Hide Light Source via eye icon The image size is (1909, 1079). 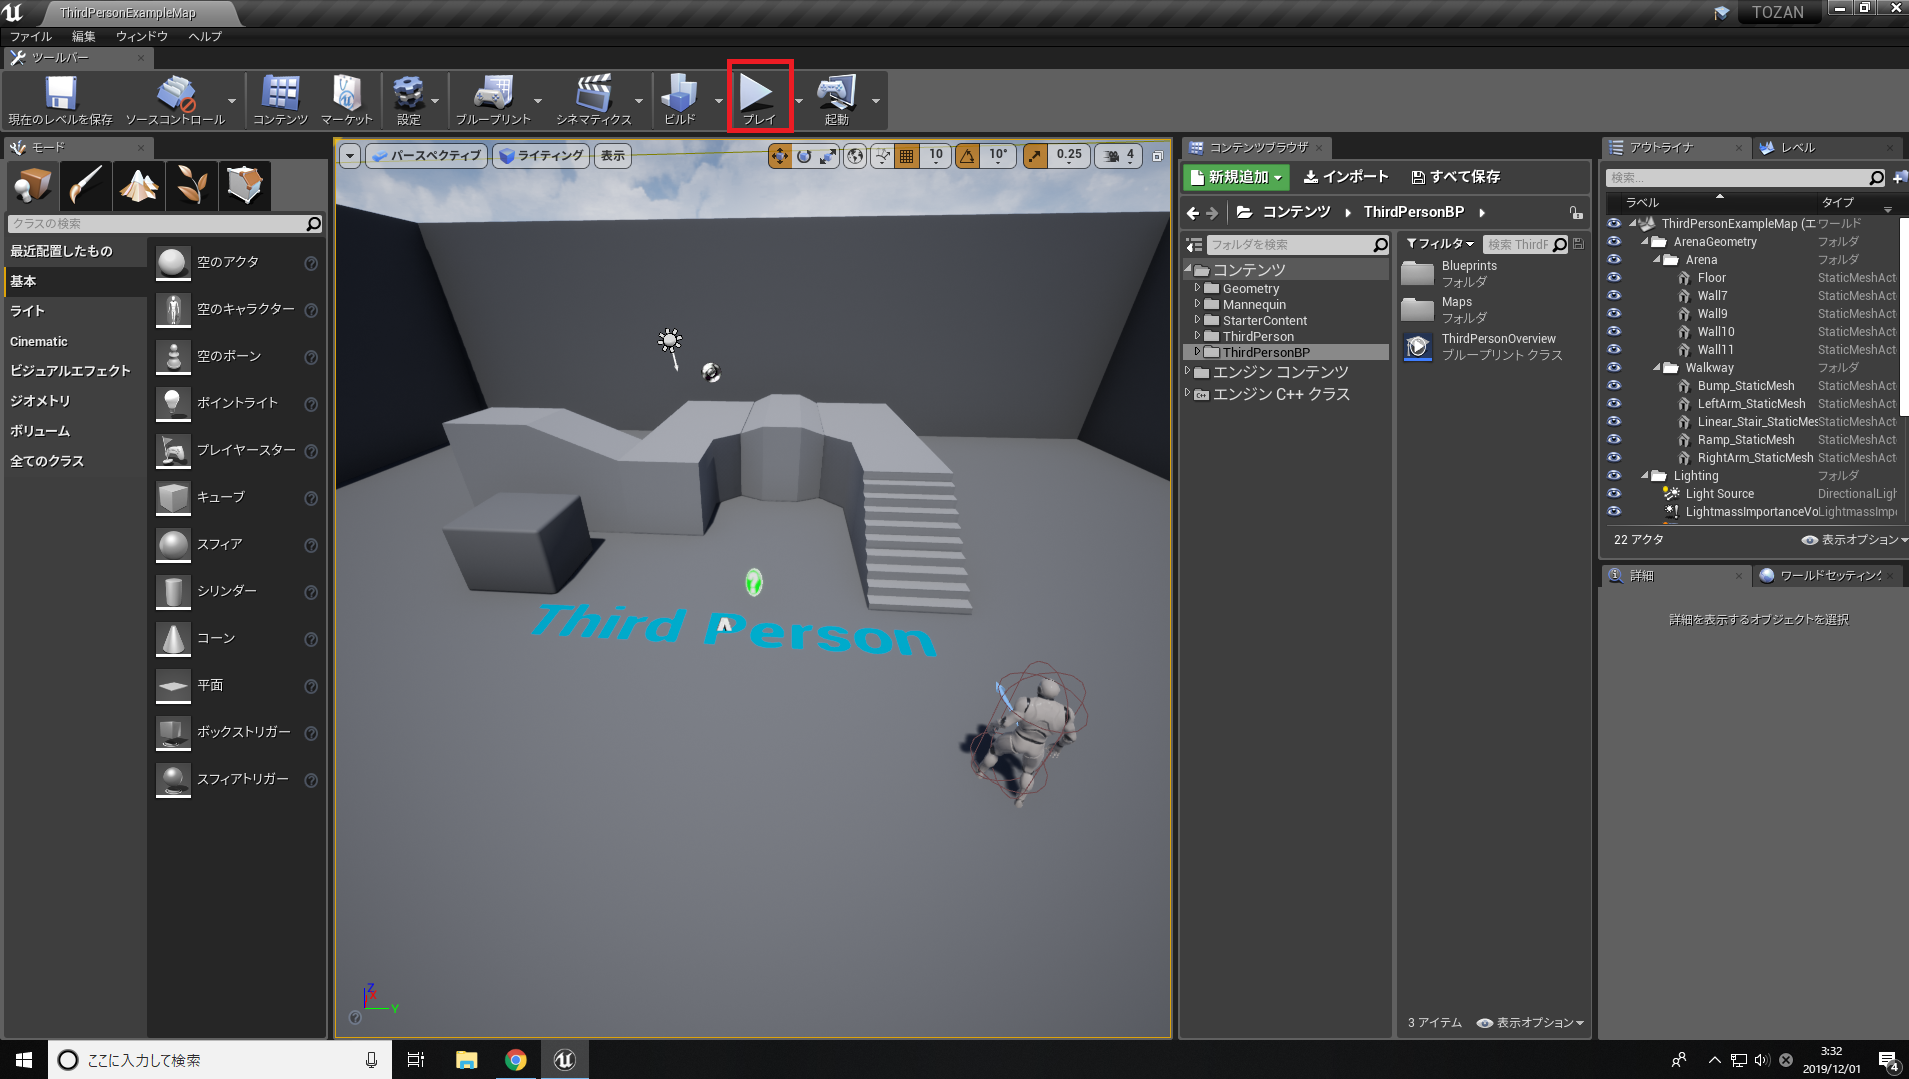click(1614, 494)
